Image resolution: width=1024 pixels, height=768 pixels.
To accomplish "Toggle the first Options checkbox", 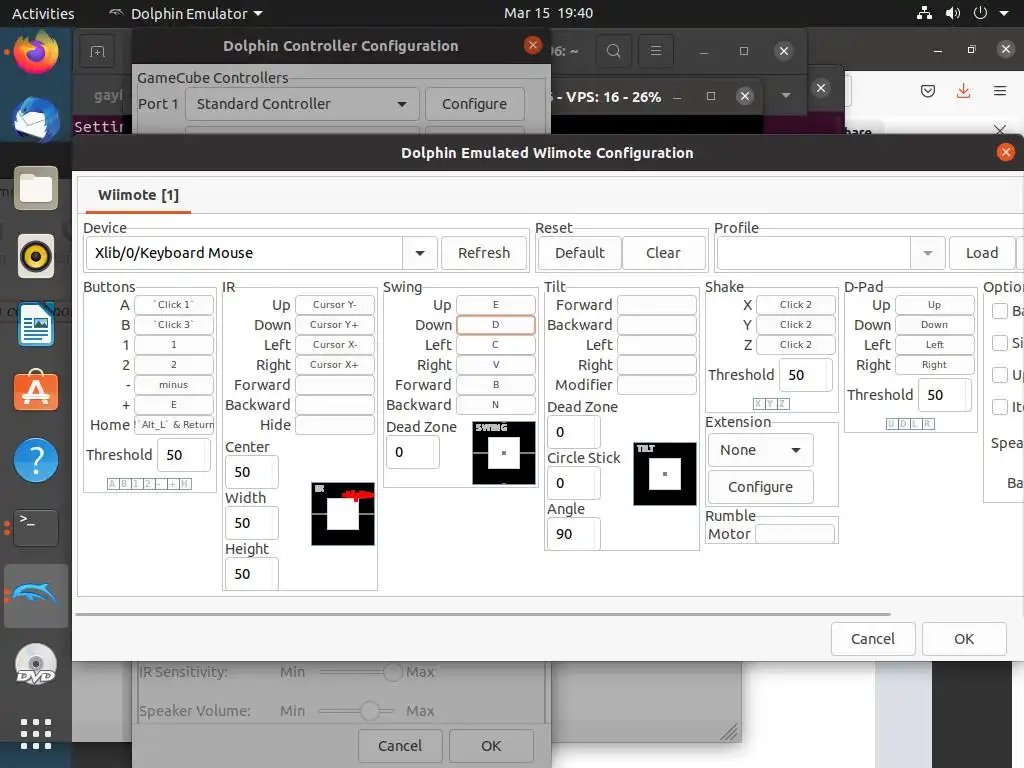I will coord(1000,311).
